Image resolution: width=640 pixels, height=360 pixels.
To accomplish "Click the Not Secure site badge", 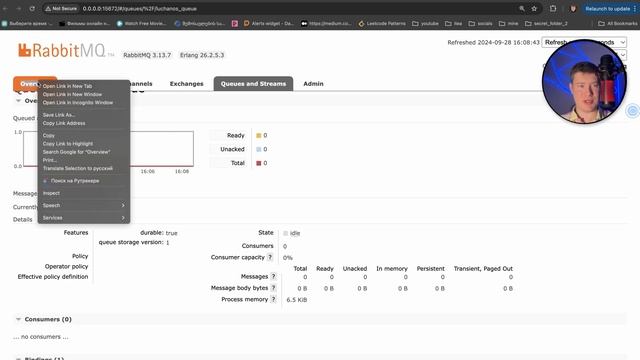I will (x=61, y=9).
